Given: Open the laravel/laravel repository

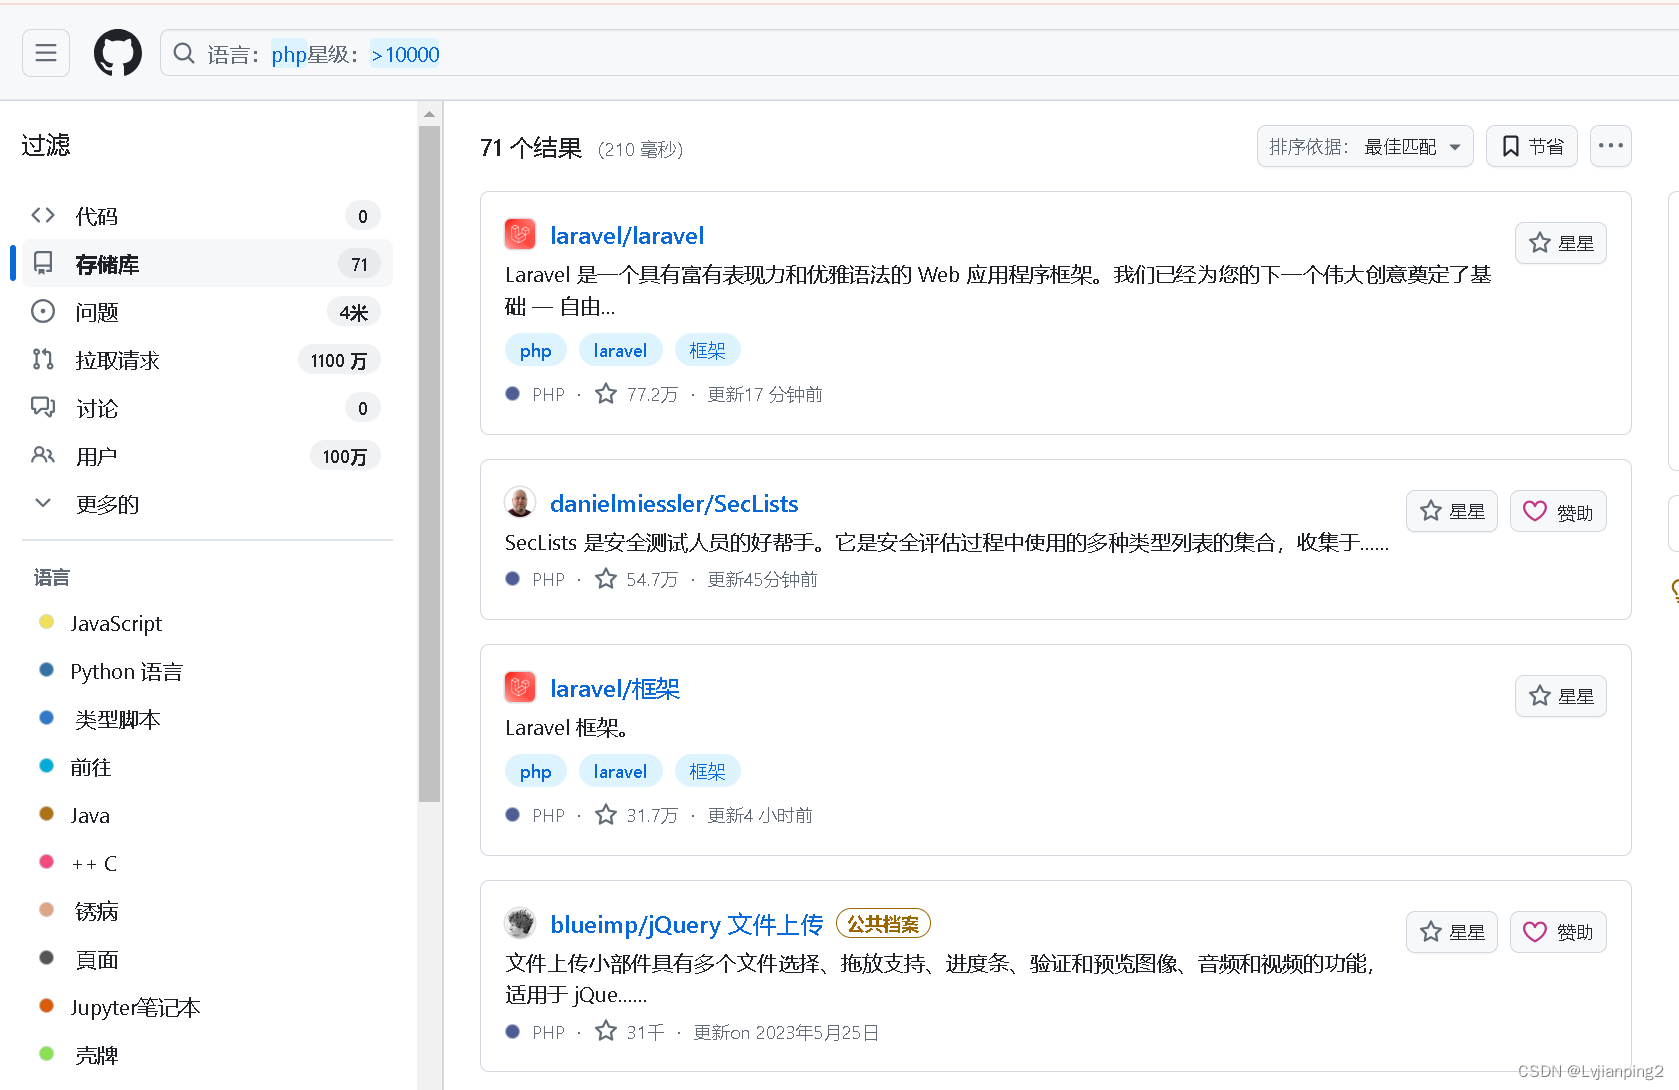Looking at the screenshot, I should [627, 235].
